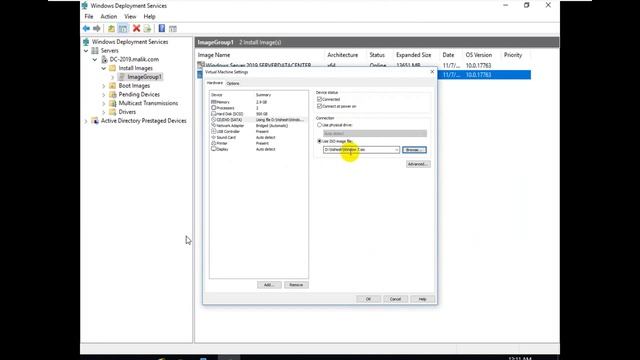640x360 pixels.
Task: Click the Multicast Transmissions folder icon
Action: coord(113,103)
